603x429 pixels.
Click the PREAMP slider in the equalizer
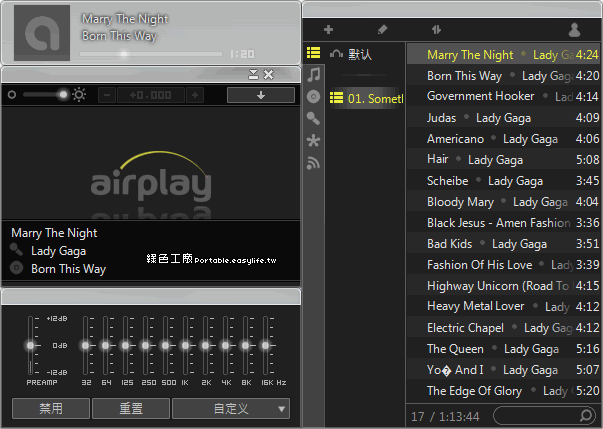click(30, 346)
